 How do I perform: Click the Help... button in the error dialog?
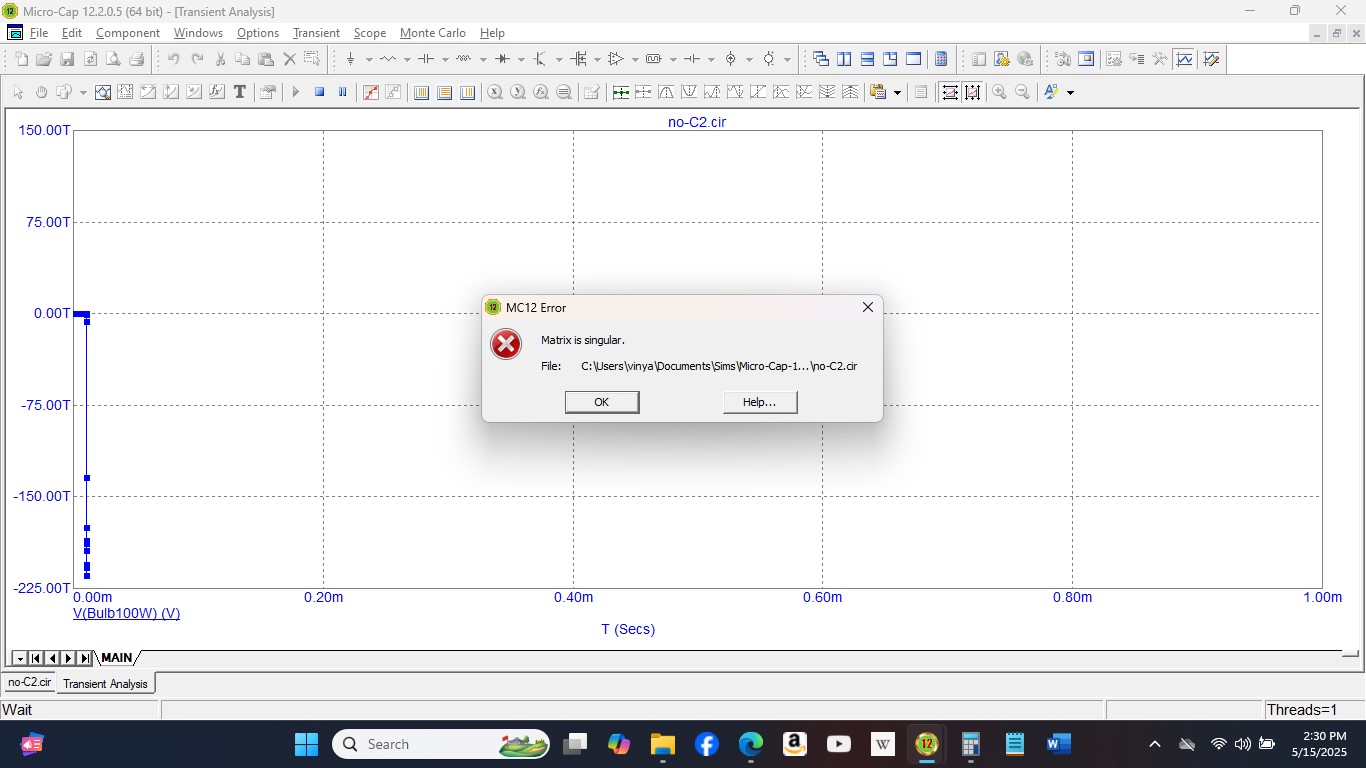(759, 402)
